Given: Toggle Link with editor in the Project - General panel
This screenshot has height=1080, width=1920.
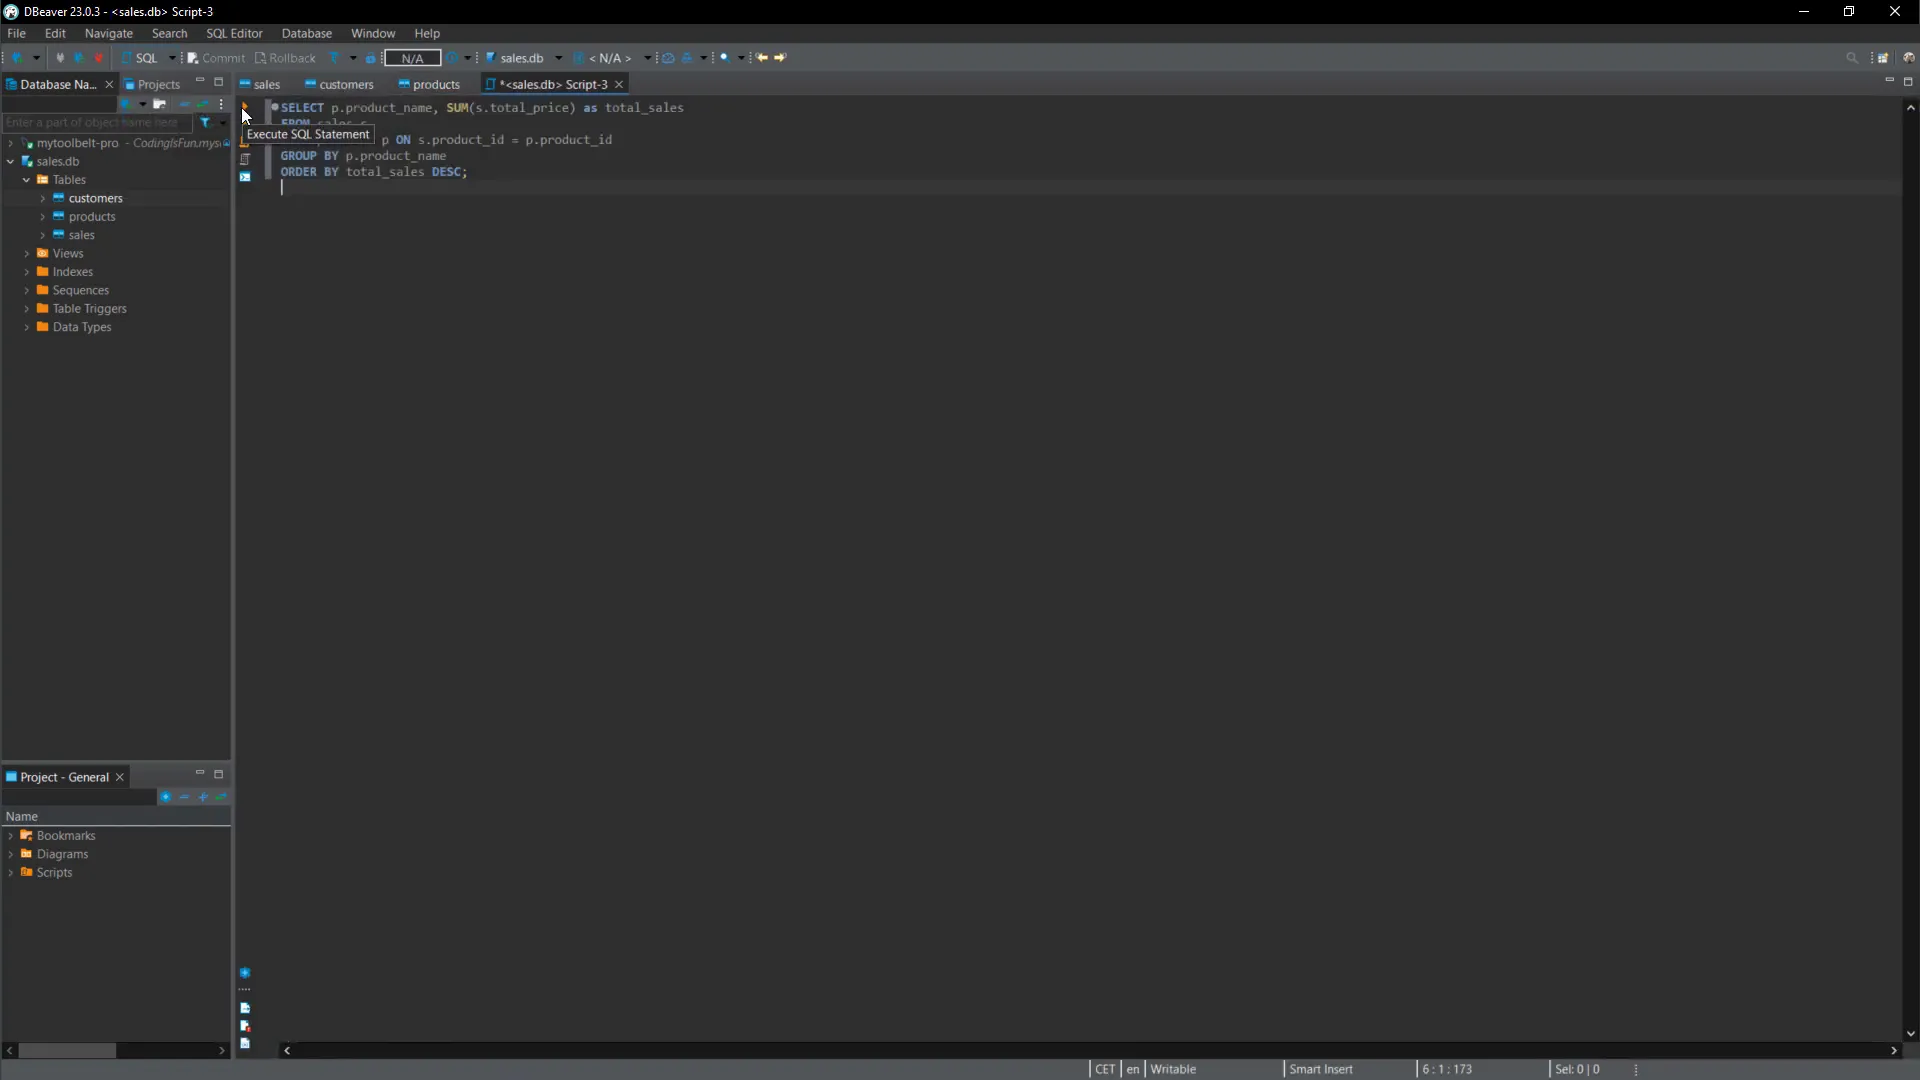Looking at the screenshot, I should pos(221,797).
